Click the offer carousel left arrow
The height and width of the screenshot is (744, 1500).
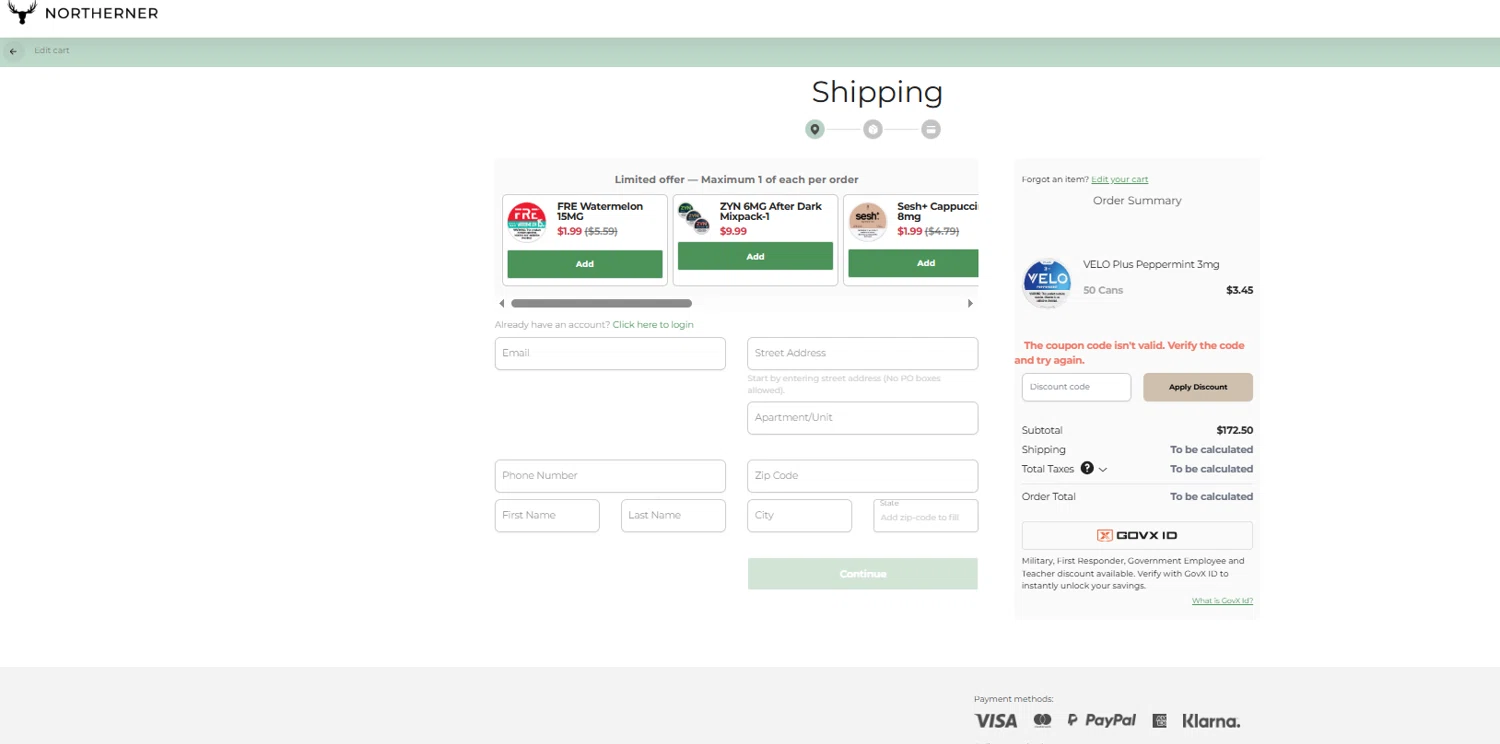point(502,303)
